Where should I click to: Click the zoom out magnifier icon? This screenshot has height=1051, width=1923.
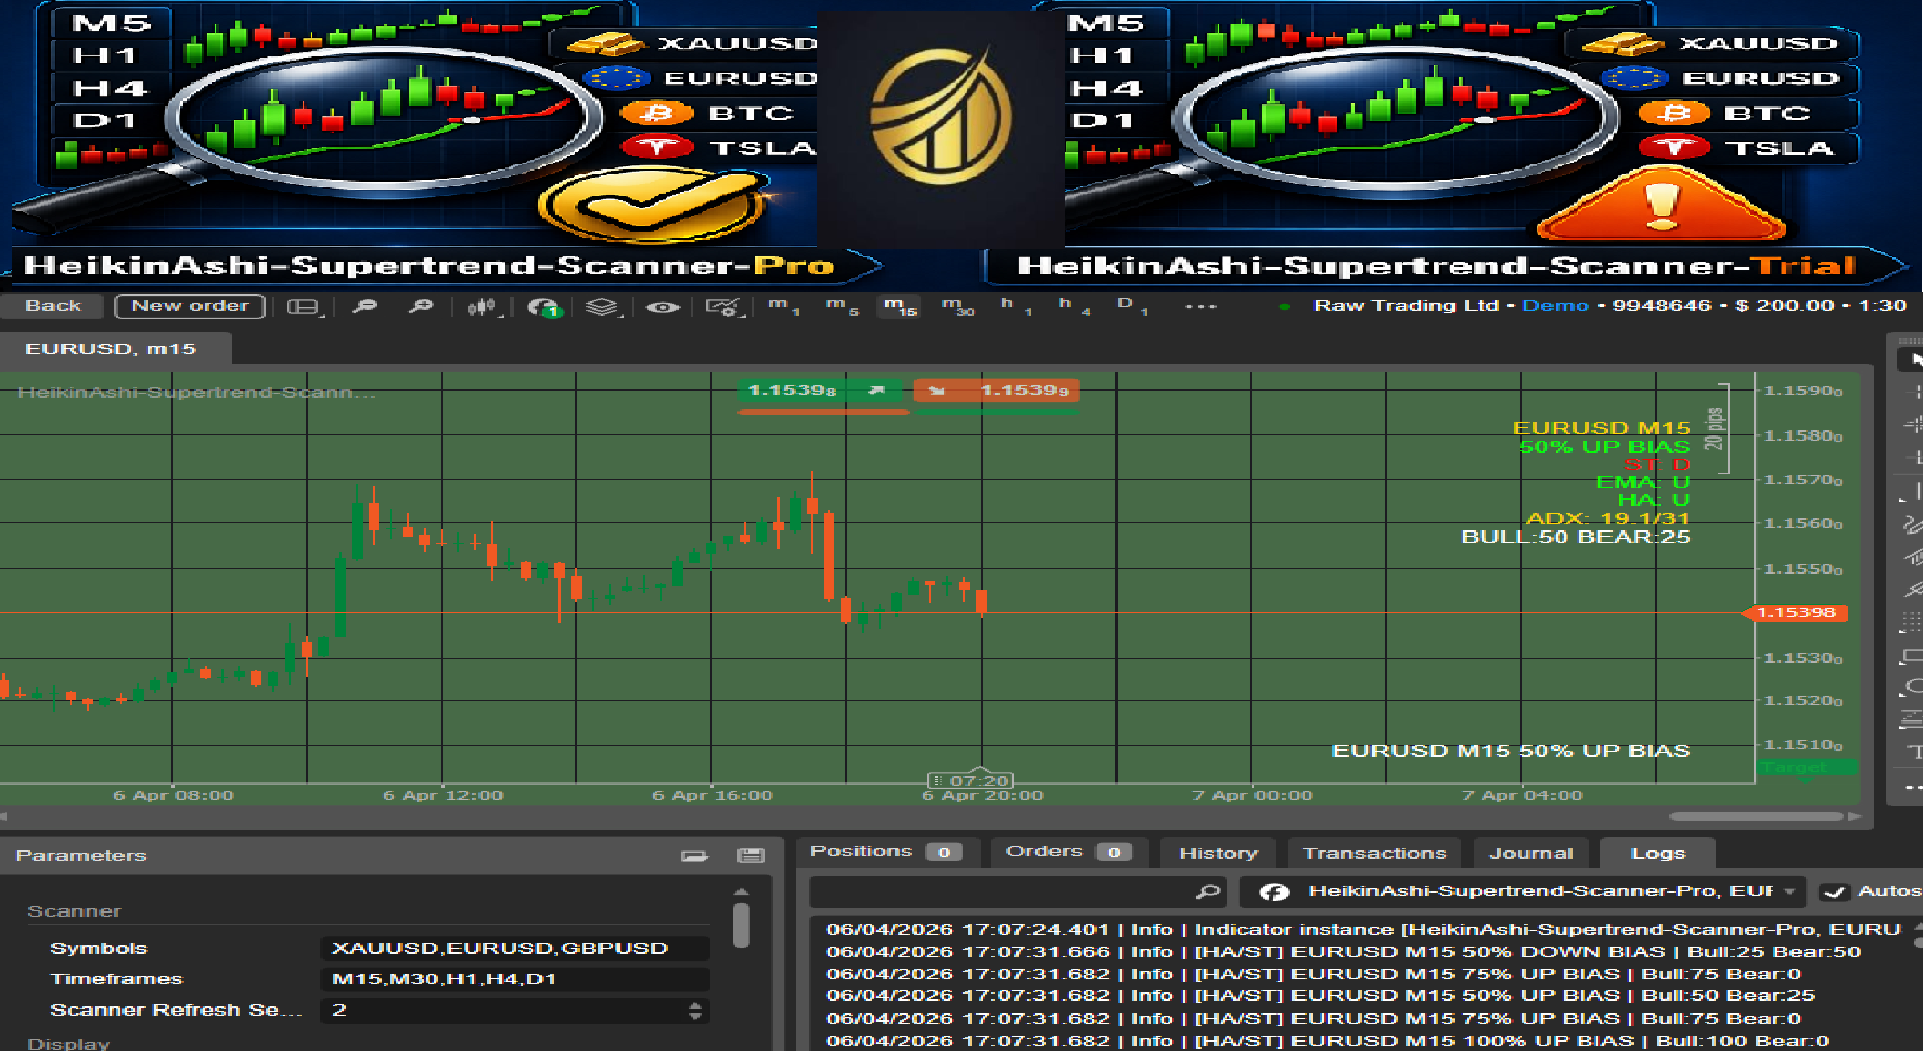[365, 306]
